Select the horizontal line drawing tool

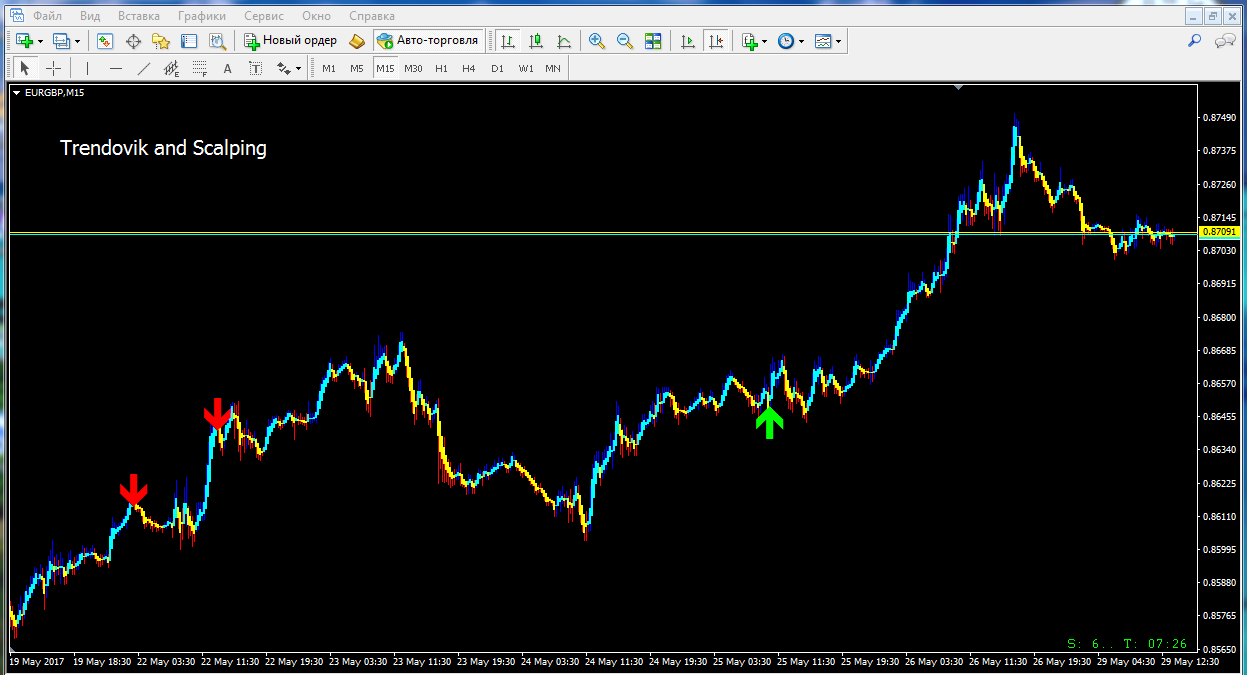[x=115, y=68]
